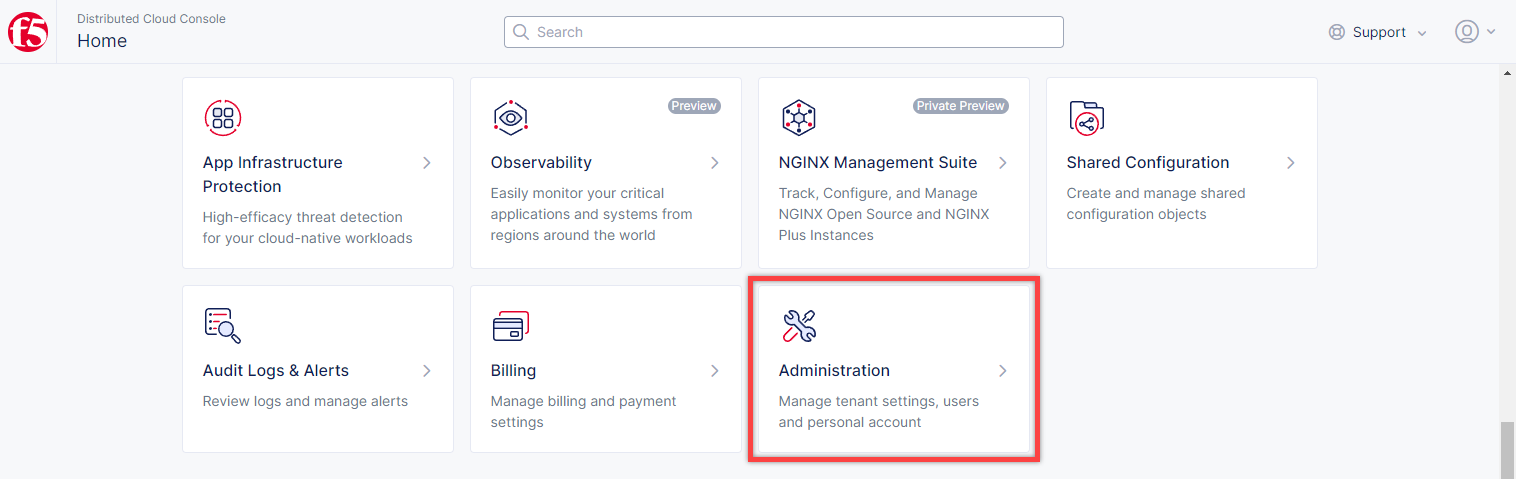
Task: Click the Shared Configuration chevron
Action: [x=1291, y=162]
